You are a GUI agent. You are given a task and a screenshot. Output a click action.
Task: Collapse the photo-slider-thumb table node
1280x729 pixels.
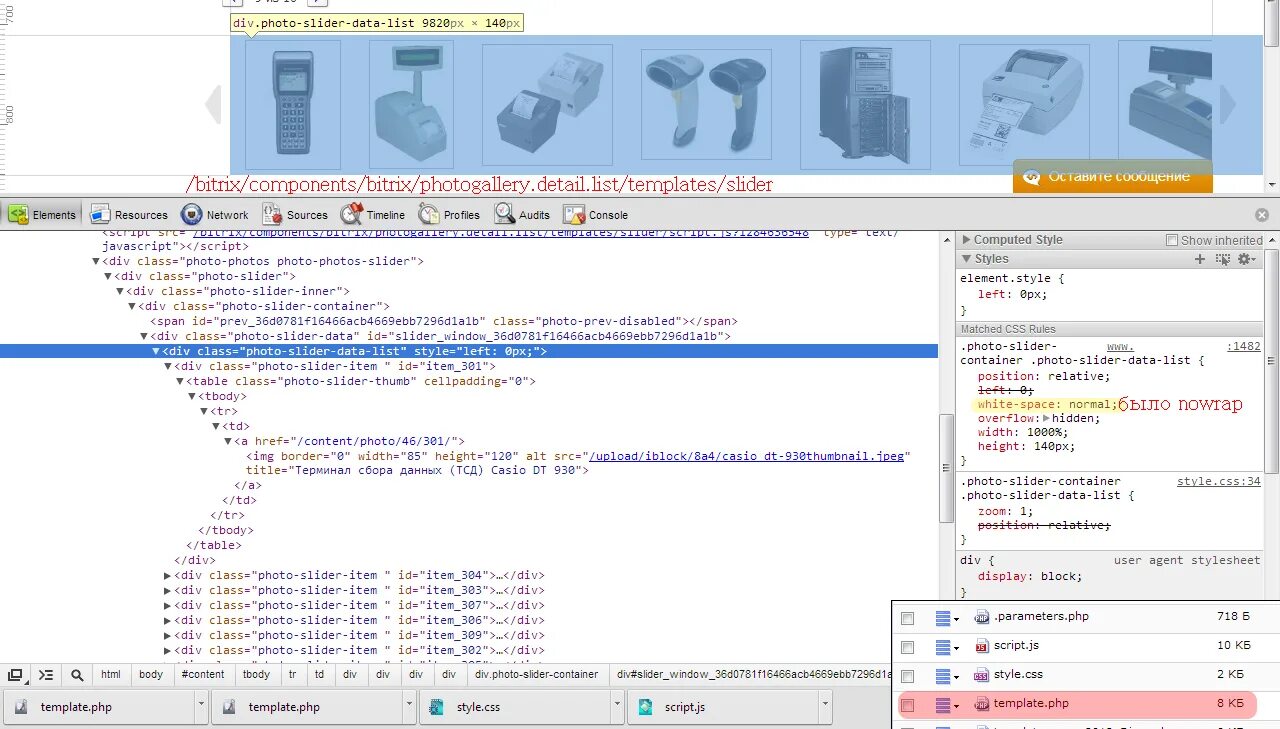point(180,382)
